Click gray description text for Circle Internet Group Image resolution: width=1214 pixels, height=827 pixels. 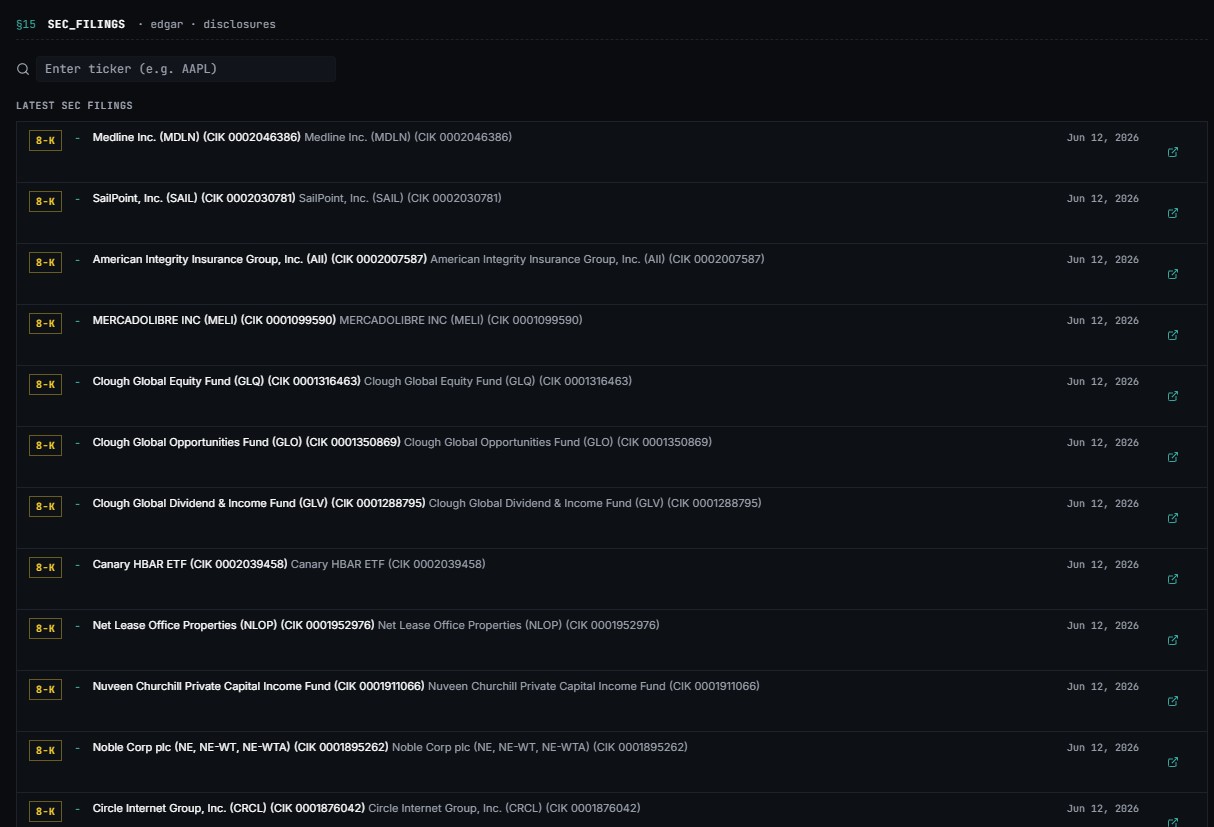(x=504, y=808)
